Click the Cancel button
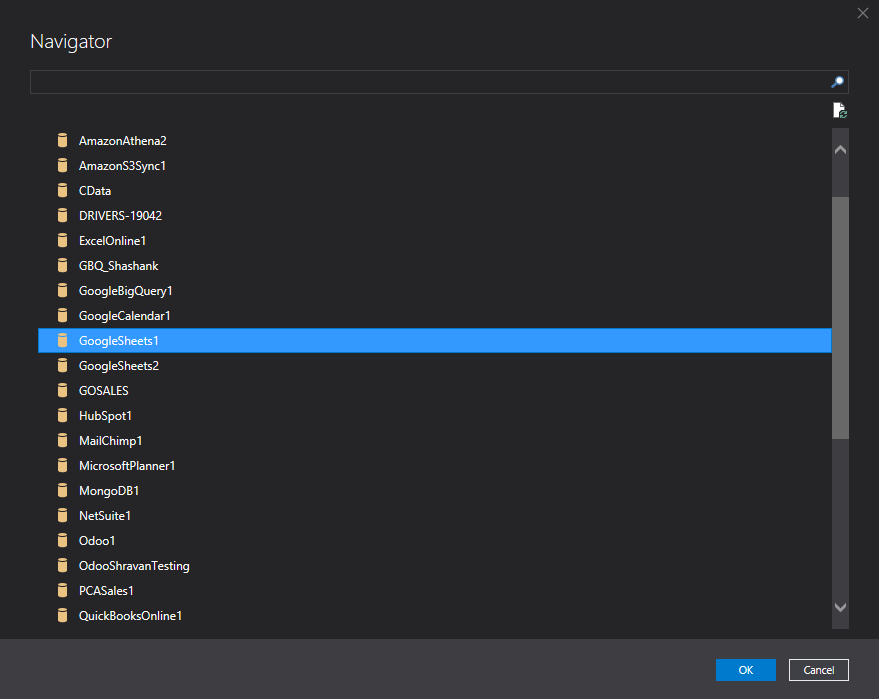The height and width of the screenshot is (699, 879). coord(818,670)
